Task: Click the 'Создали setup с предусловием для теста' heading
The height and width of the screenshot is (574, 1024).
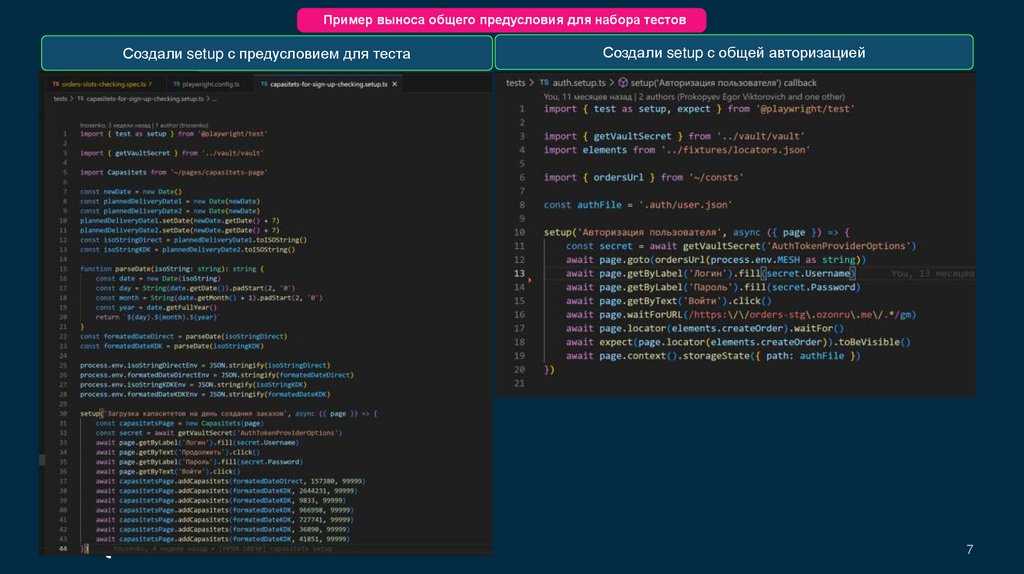Action: click(266, 53)
